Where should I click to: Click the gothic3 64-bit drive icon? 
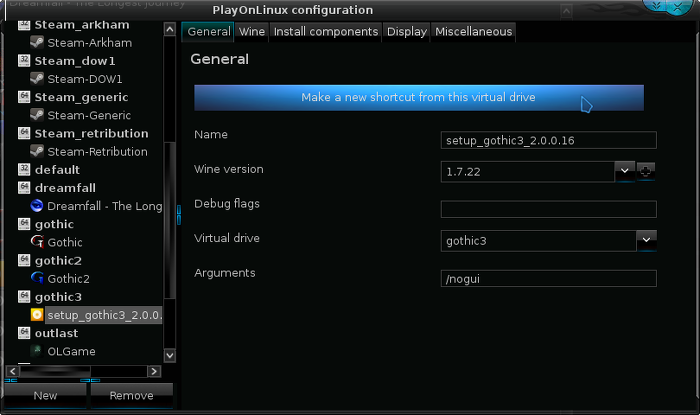click(24, 296)
